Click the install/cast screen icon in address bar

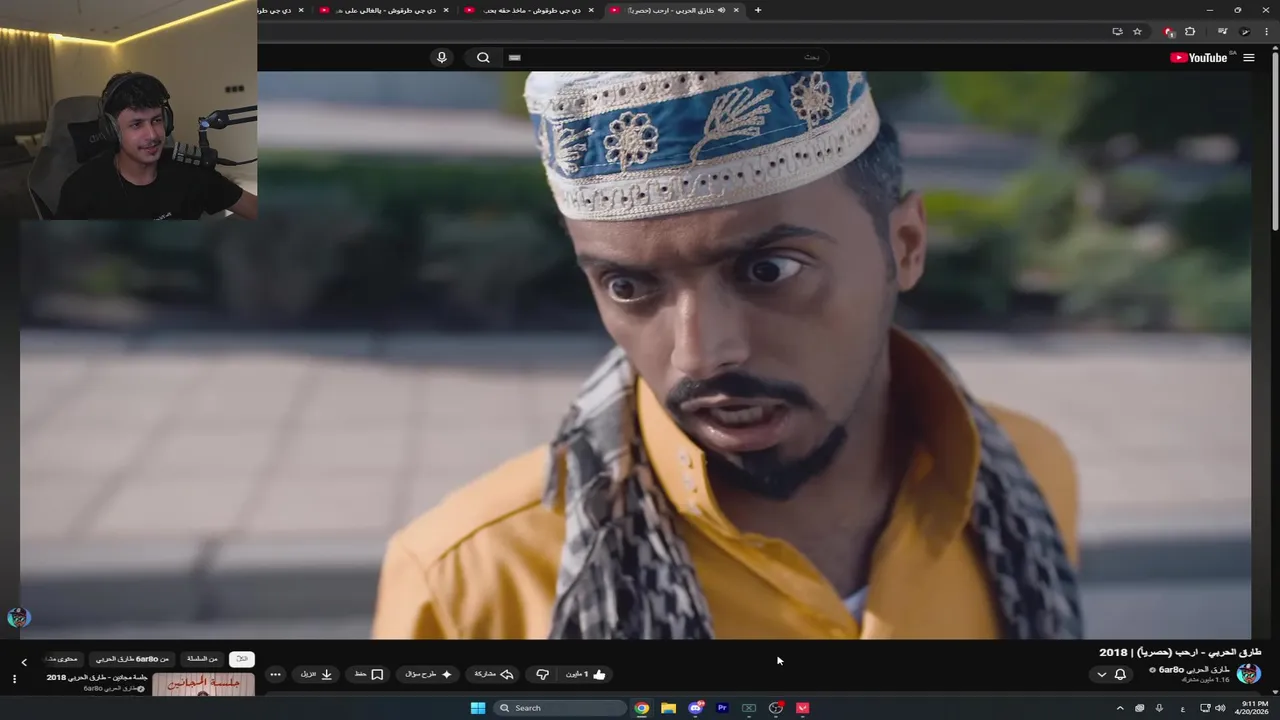(1117, 32)
